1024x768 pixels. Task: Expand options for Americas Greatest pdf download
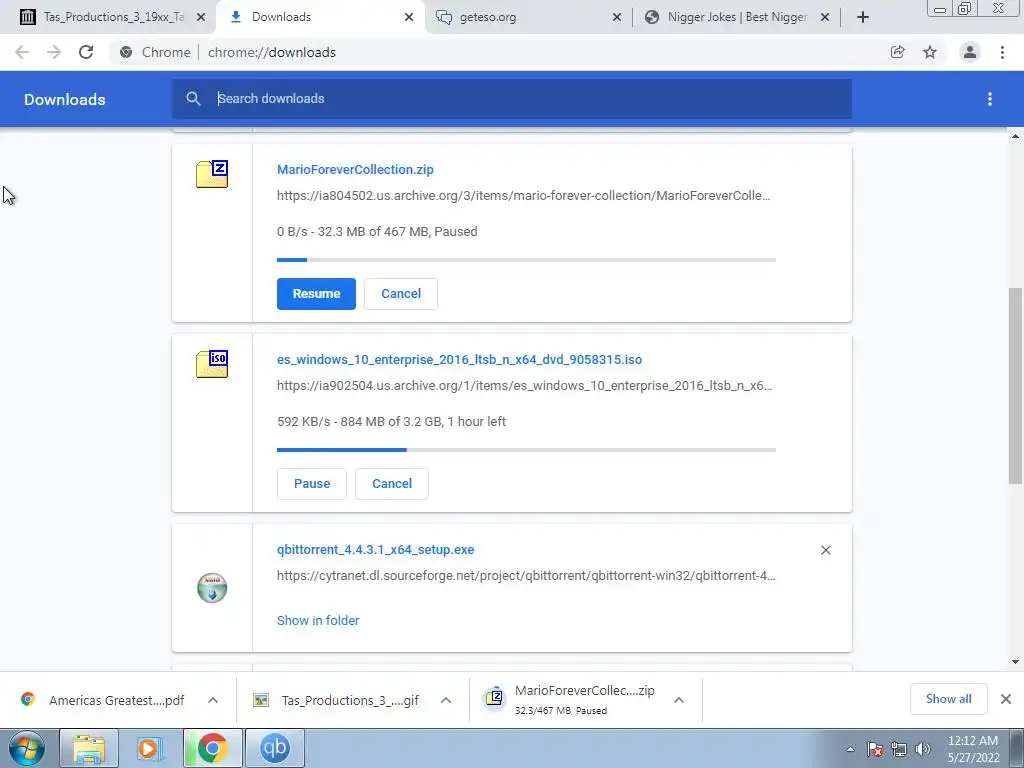(213, 700)
